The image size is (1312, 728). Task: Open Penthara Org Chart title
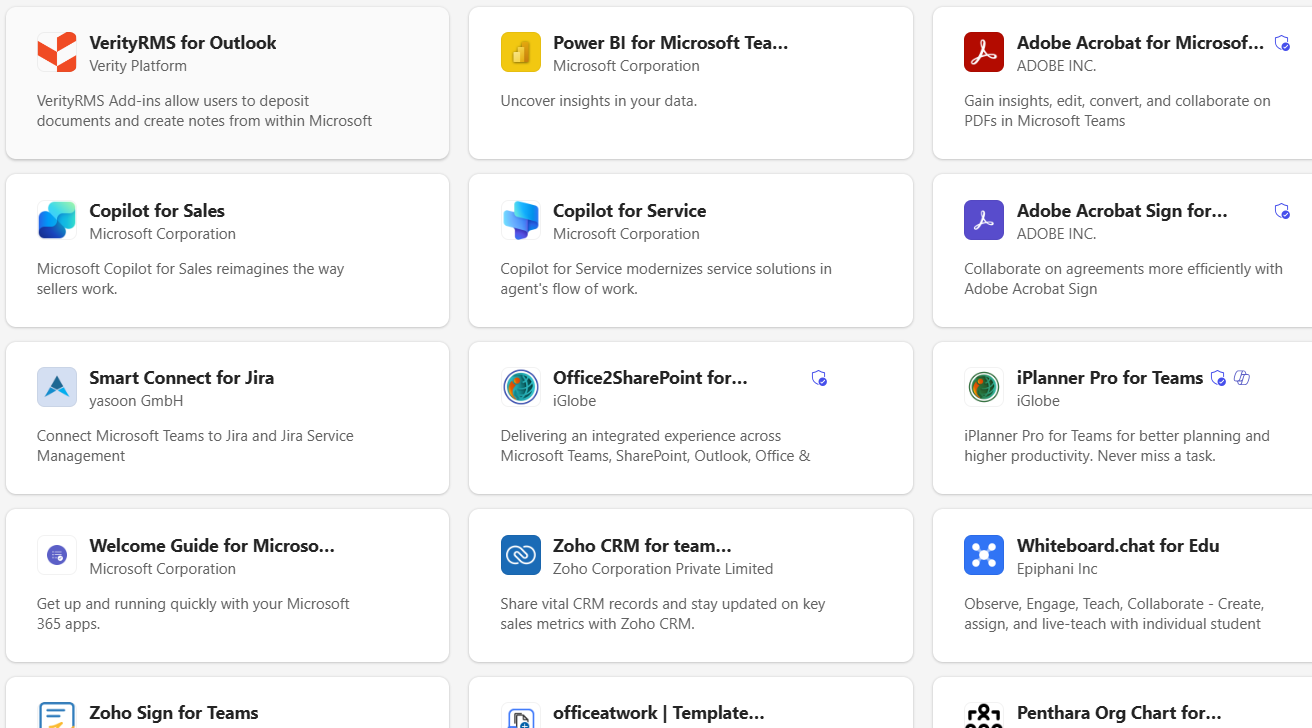[x=1119, y=713]
